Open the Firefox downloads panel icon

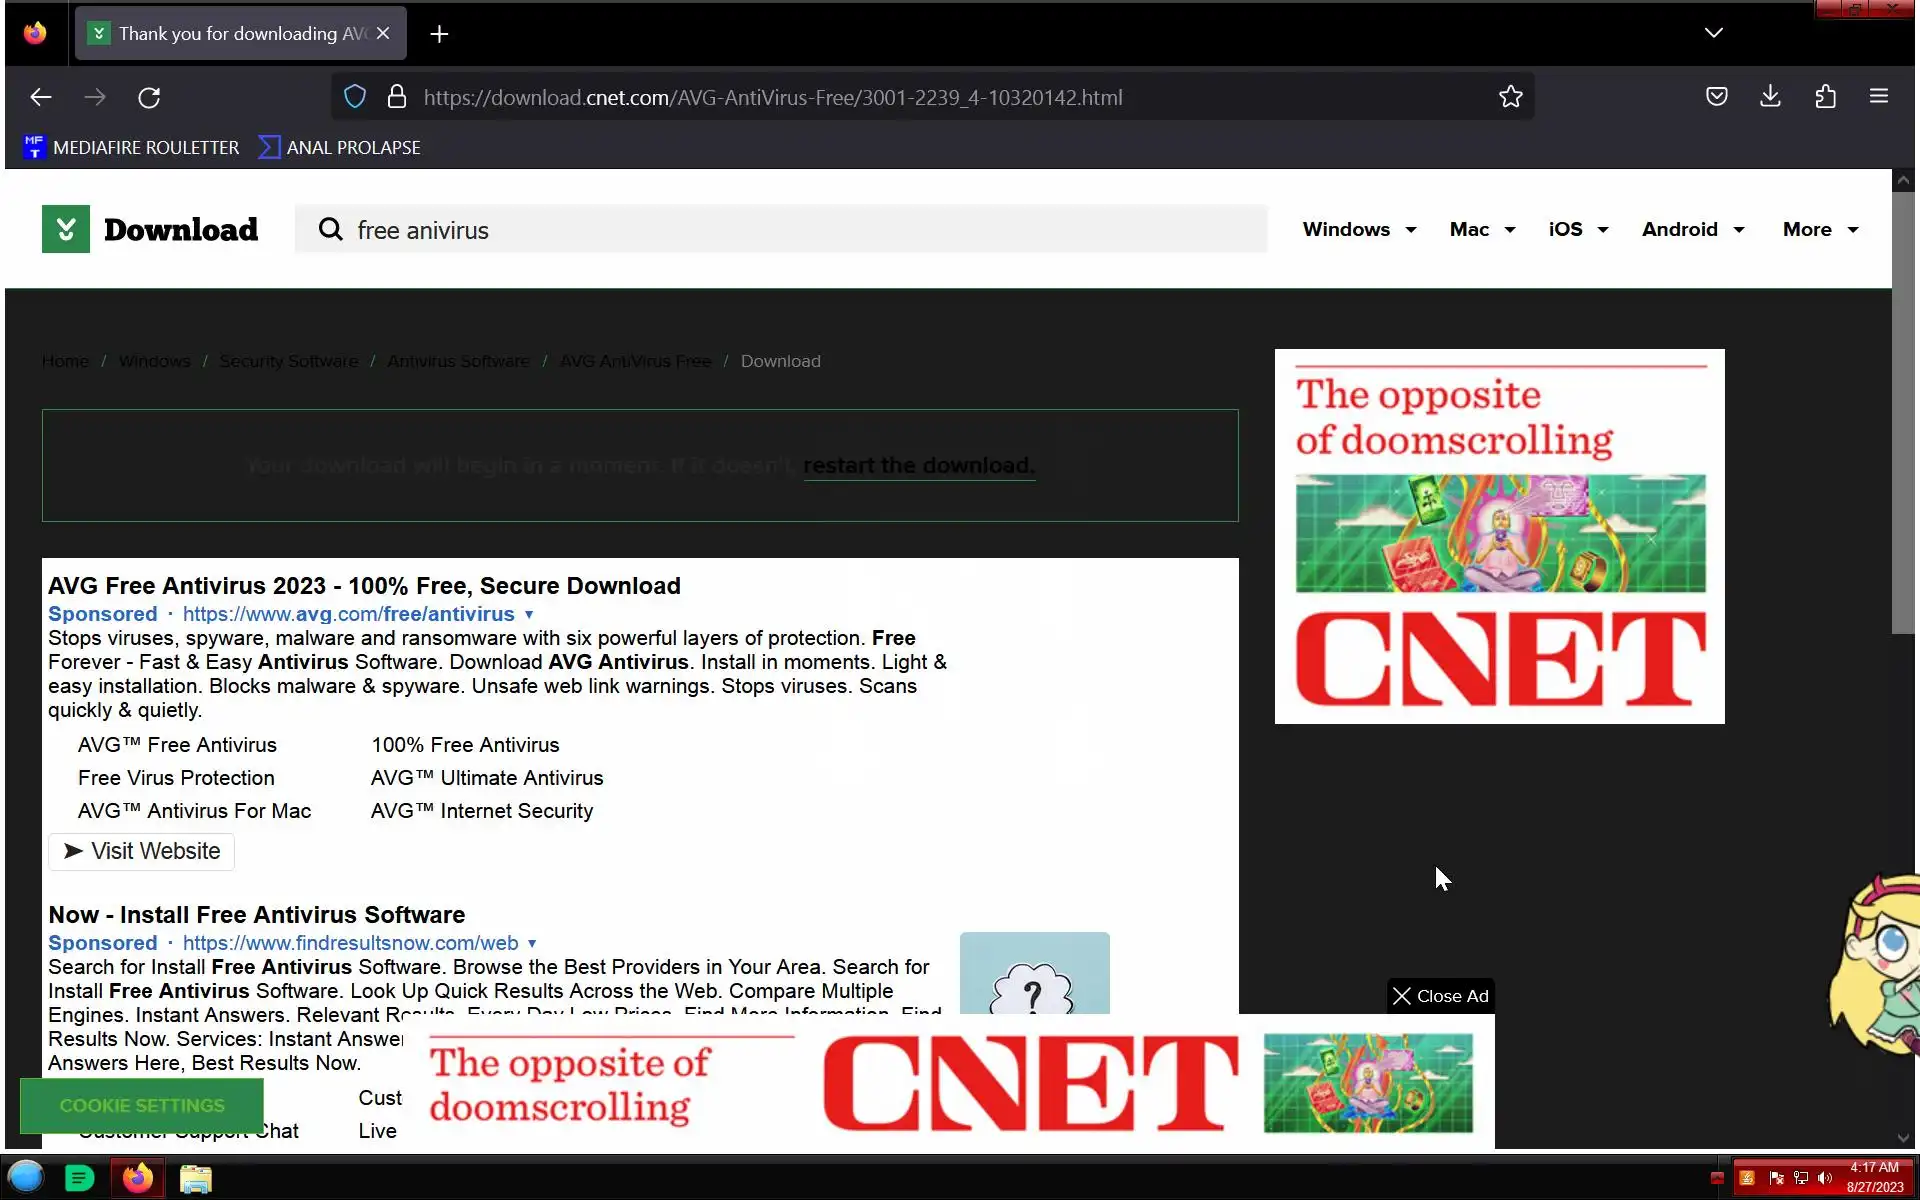(x=1770, y=97)
